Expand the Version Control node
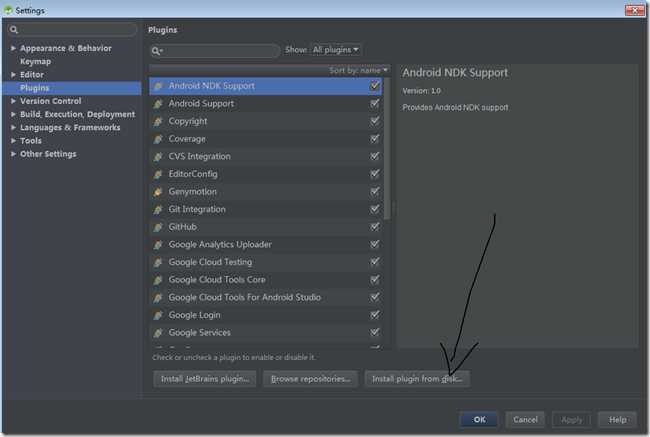This screenshot has height=437, width=650. point(13,101)
